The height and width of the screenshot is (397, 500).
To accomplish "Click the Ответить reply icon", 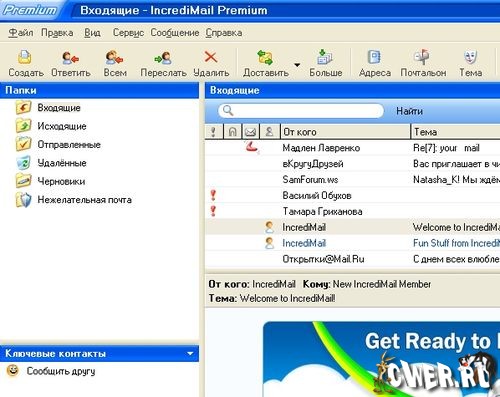I will [x=70, y=57].
